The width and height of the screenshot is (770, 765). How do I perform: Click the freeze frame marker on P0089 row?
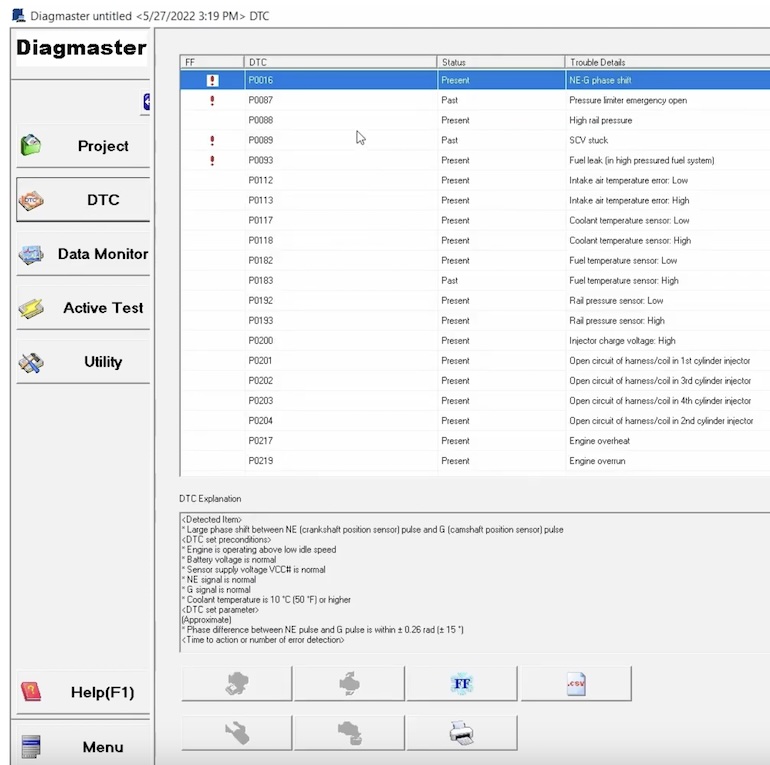[212, 140]
